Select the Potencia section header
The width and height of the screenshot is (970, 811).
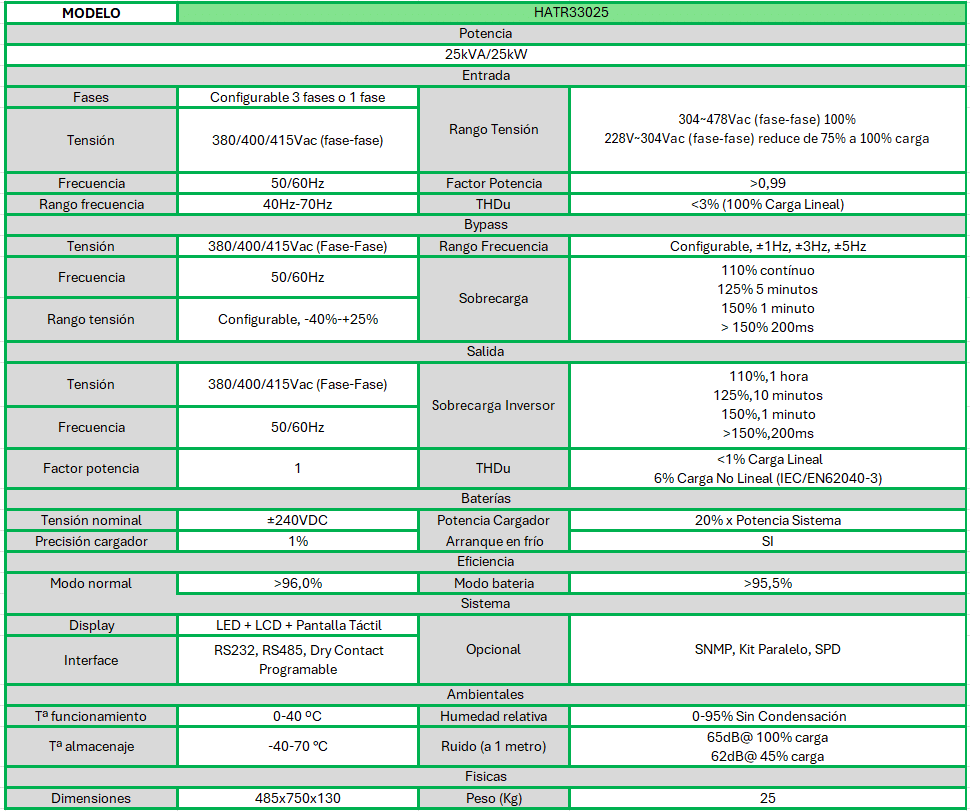tap(486, 33)
